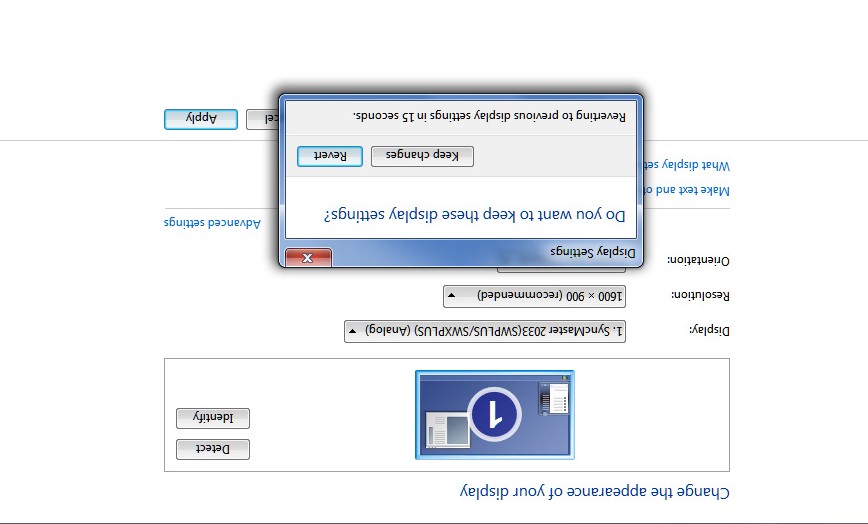Screen dimensions: 868x524
Task: Click the 'Orientation:' label
Action: pyautogui.click(x=699, y=260)
